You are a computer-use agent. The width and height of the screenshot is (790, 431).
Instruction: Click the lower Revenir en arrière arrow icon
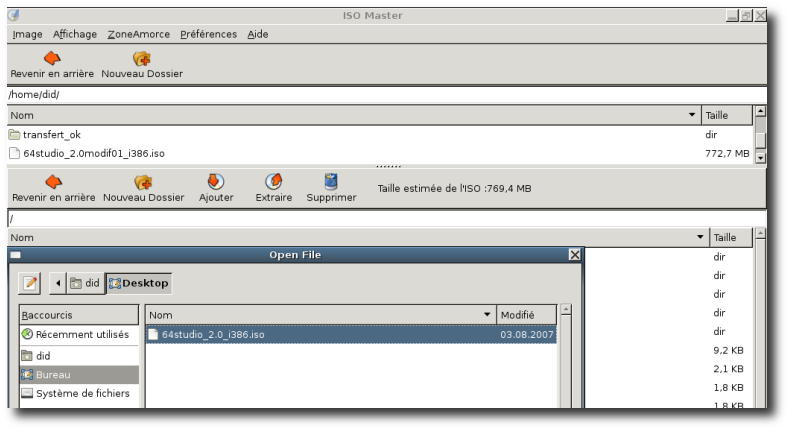point(53,182)
